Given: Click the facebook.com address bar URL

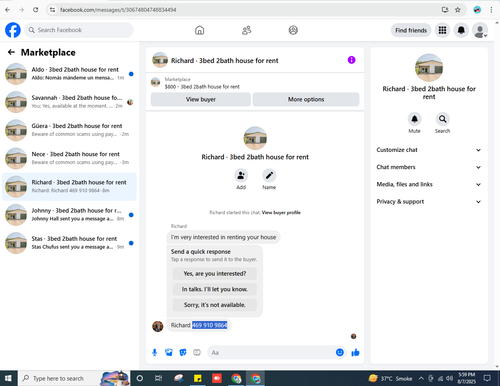Looking at the screenshot, I should coord(118,10).
